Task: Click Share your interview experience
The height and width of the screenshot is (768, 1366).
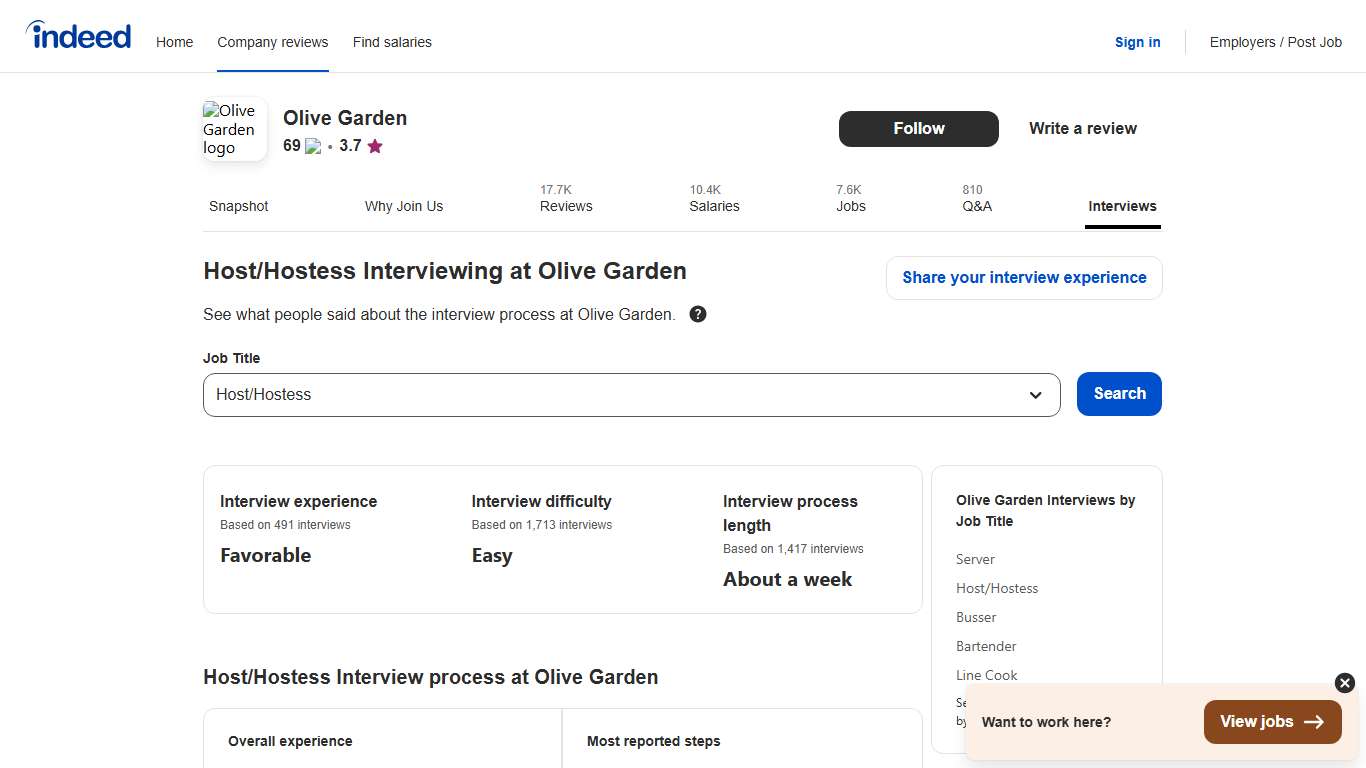Action: click(x=1023, y=277)
